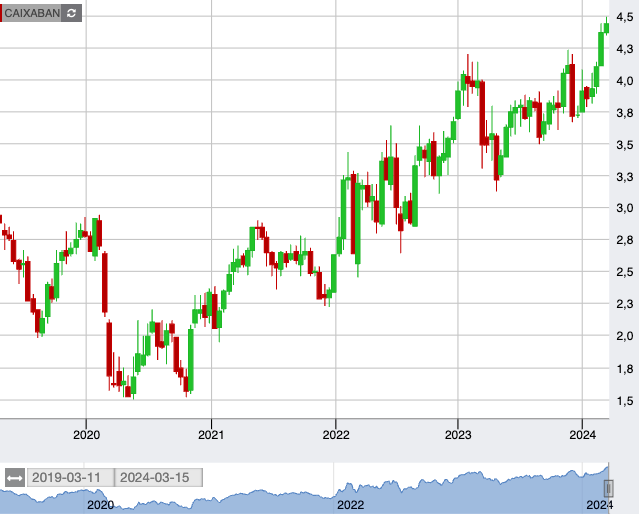Click the 4,5 price axis label

[x=625, y=17]
